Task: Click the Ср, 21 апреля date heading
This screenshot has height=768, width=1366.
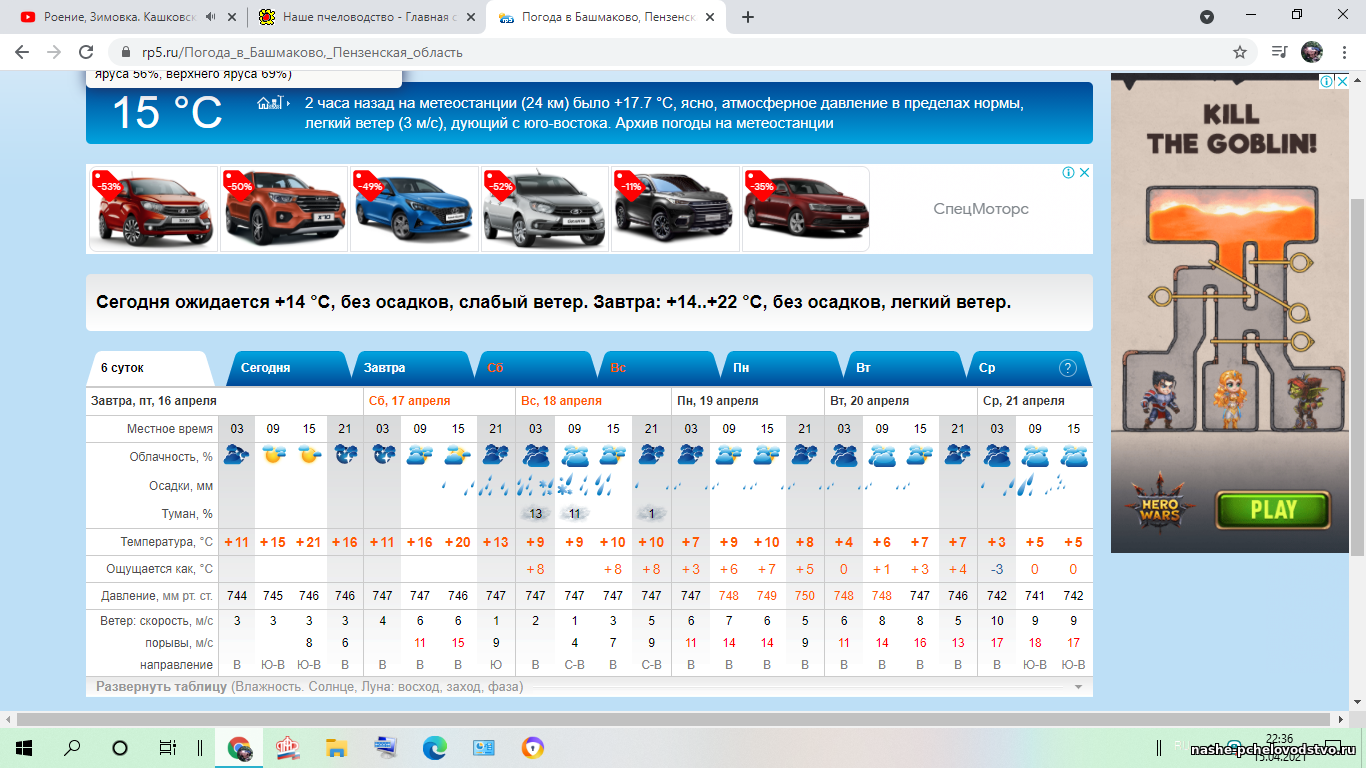Action: coord(1024,401)
